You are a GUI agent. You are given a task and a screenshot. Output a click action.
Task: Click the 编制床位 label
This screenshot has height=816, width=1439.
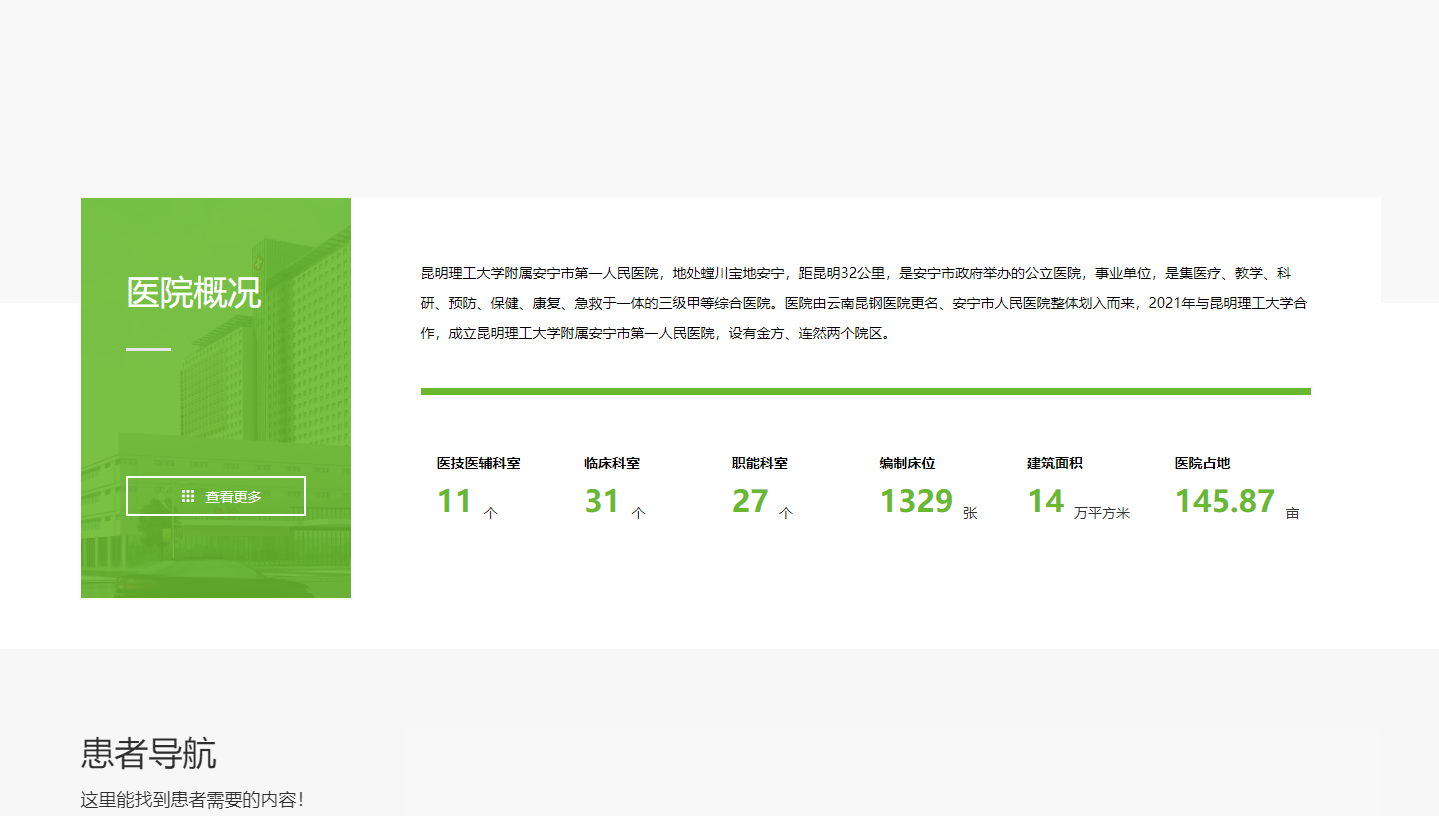click(x=907, y=463)
